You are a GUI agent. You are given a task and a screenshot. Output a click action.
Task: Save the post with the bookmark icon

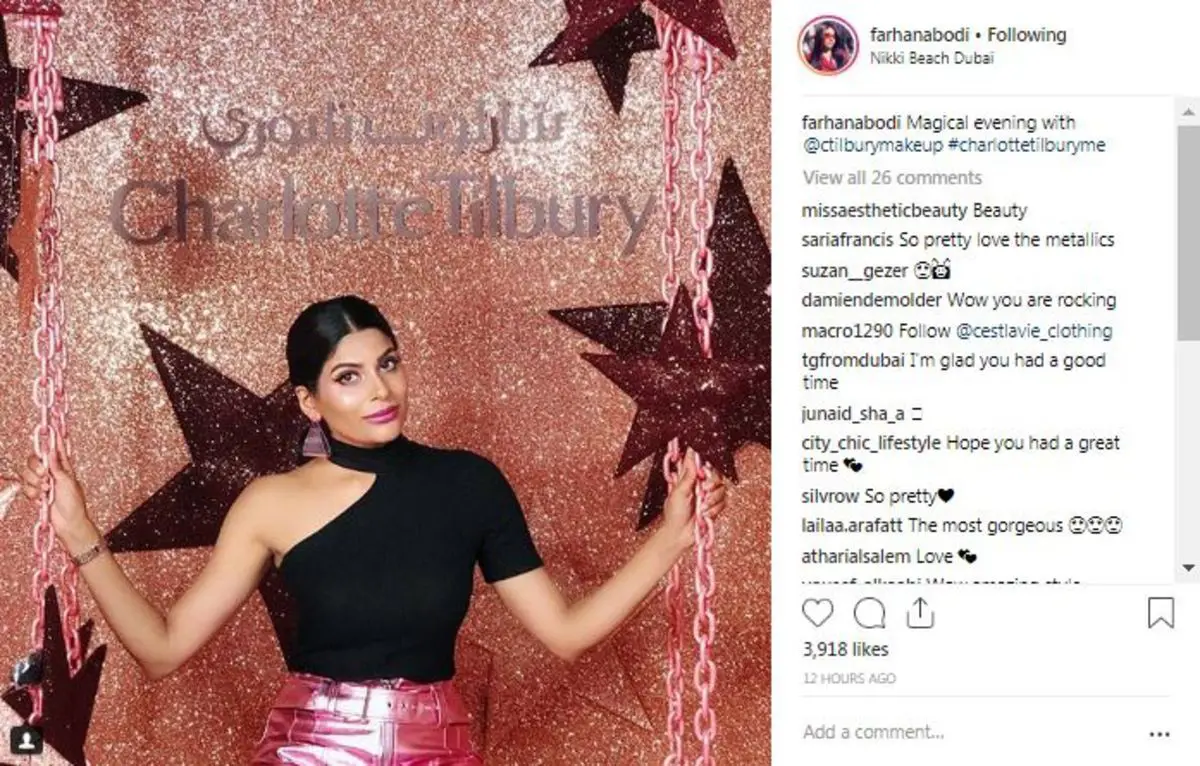point(1160,612)
